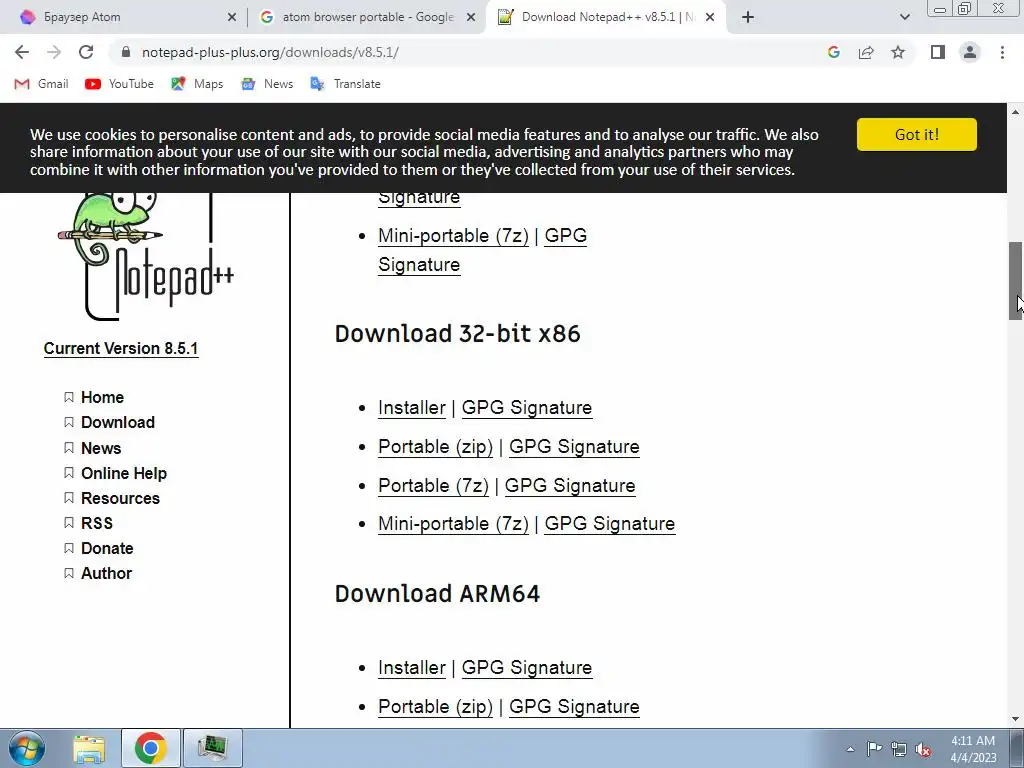This screenshot has height=768, width=1024.
Task: Click the Google icon in address bar
Action: (x=834, y=52)
